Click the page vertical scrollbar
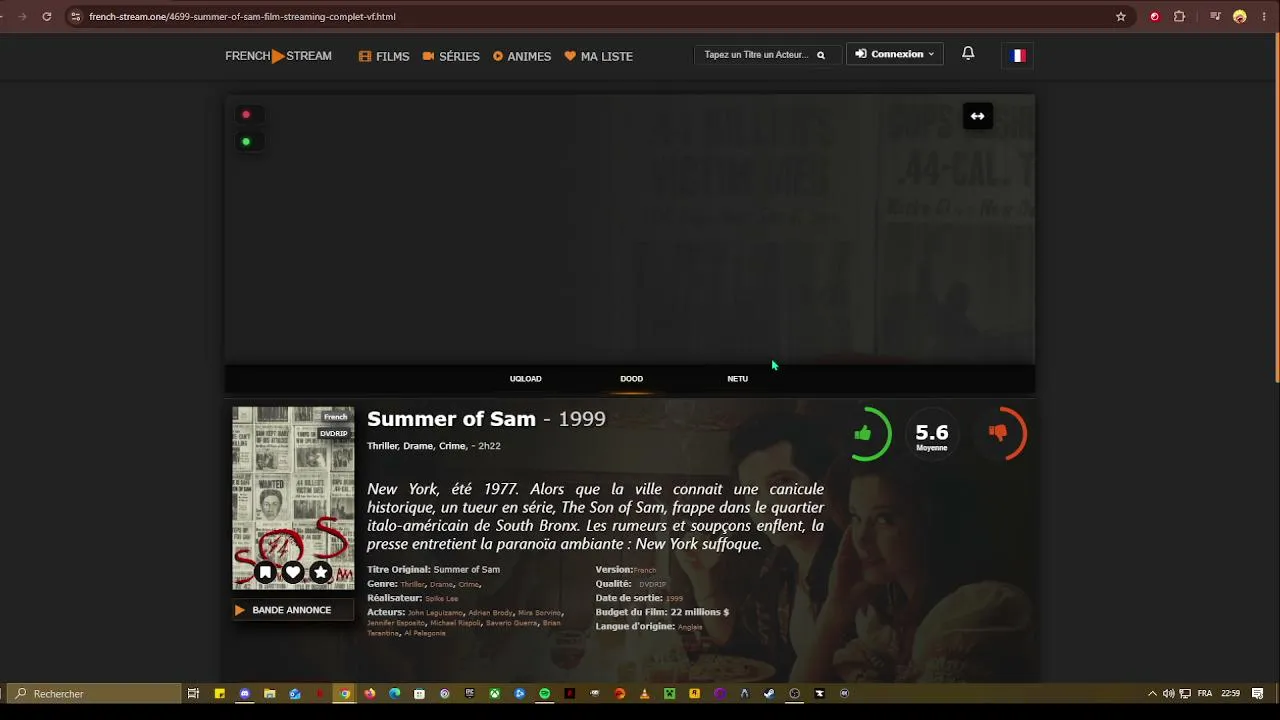 click(1276, 208)
